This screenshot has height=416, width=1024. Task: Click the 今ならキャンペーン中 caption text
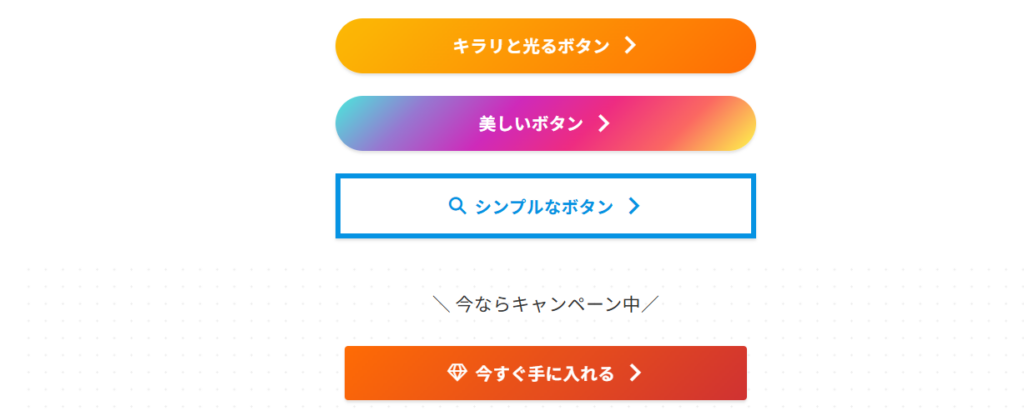[x=547, y=304]
